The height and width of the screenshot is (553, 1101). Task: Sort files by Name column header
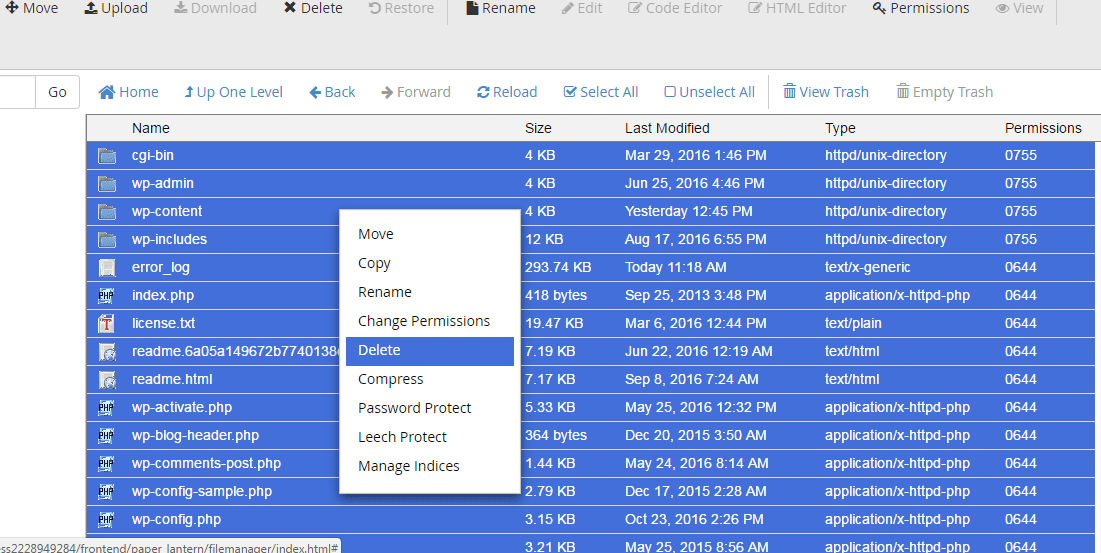(151, 128)
